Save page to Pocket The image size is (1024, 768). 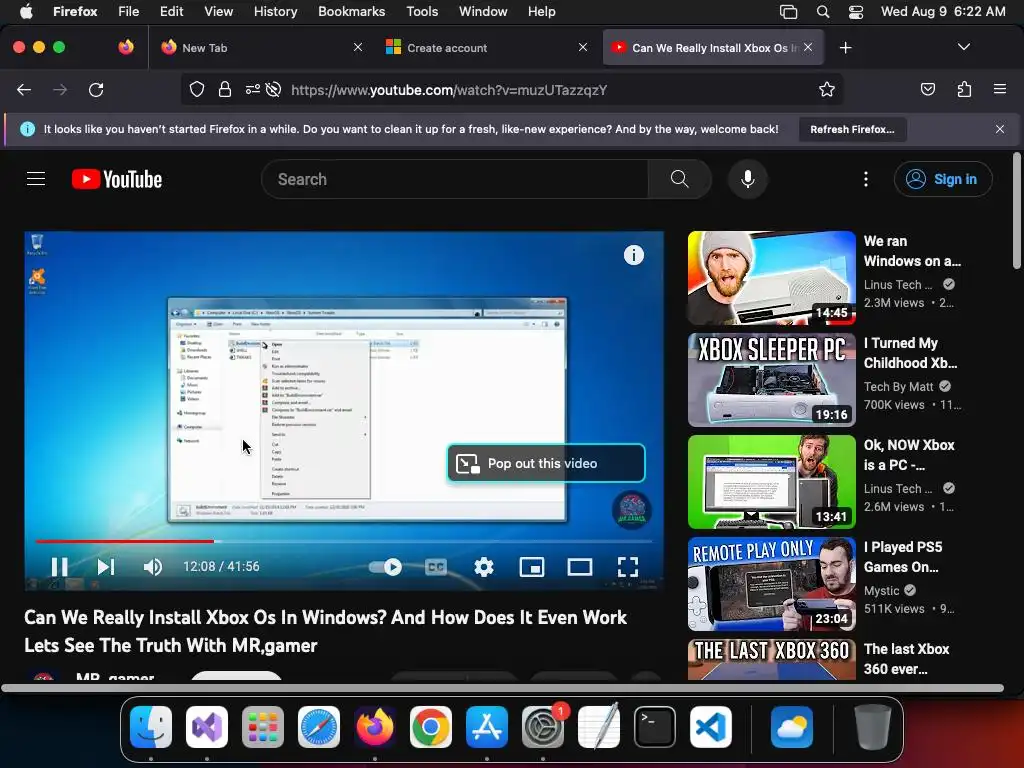click(928, 89)
